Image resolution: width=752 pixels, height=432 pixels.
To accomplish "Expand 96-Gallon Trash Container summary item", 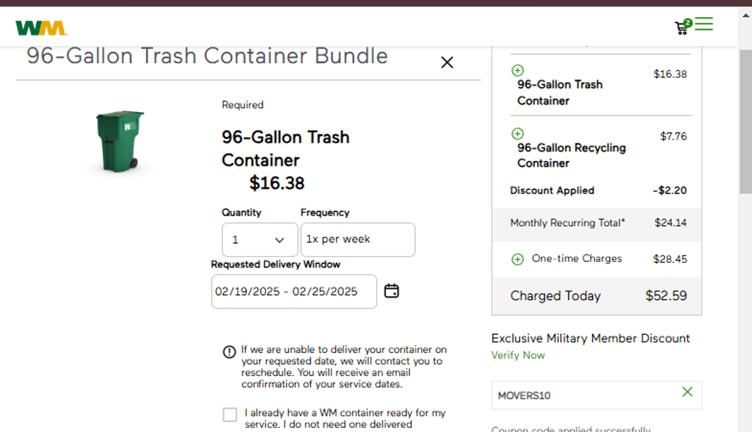I will pyautogui.click(x=517, y=70).
